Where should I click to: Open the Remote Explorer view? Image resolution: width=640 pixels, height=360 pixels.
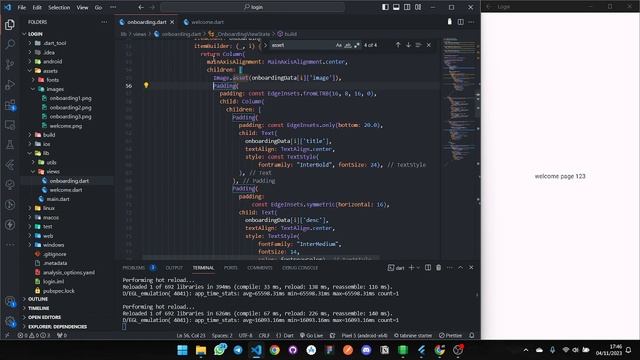click(x=10, y=125)
